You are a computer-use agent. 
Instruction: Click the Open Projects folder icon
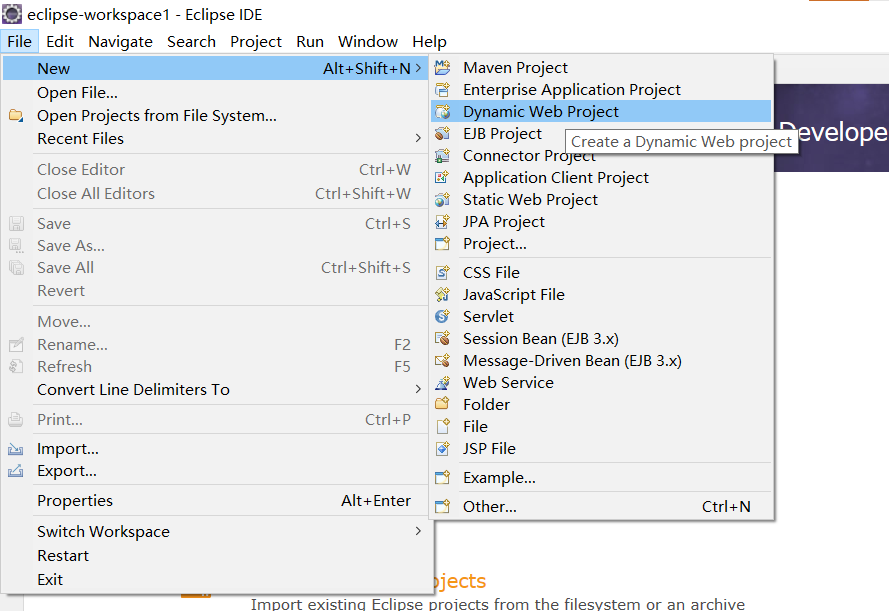click(x=16, y=116)
